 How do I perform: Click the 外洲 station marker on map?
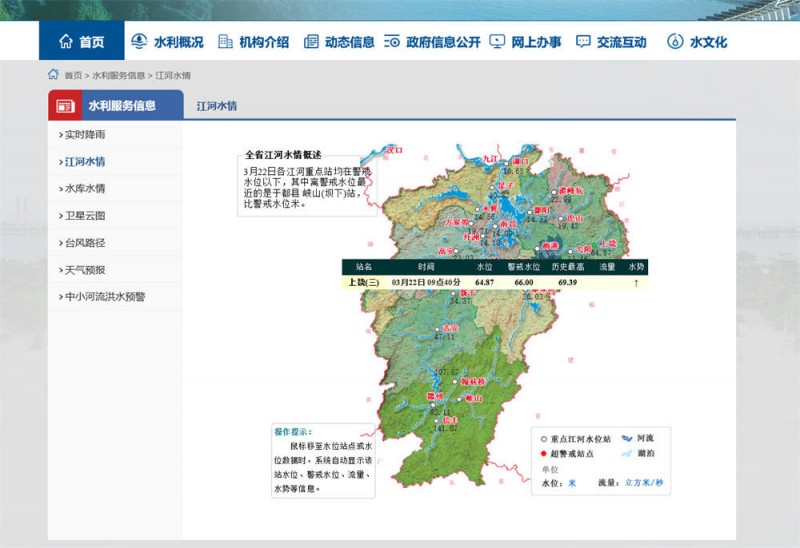pyautogui.click(x=482, y=236)
